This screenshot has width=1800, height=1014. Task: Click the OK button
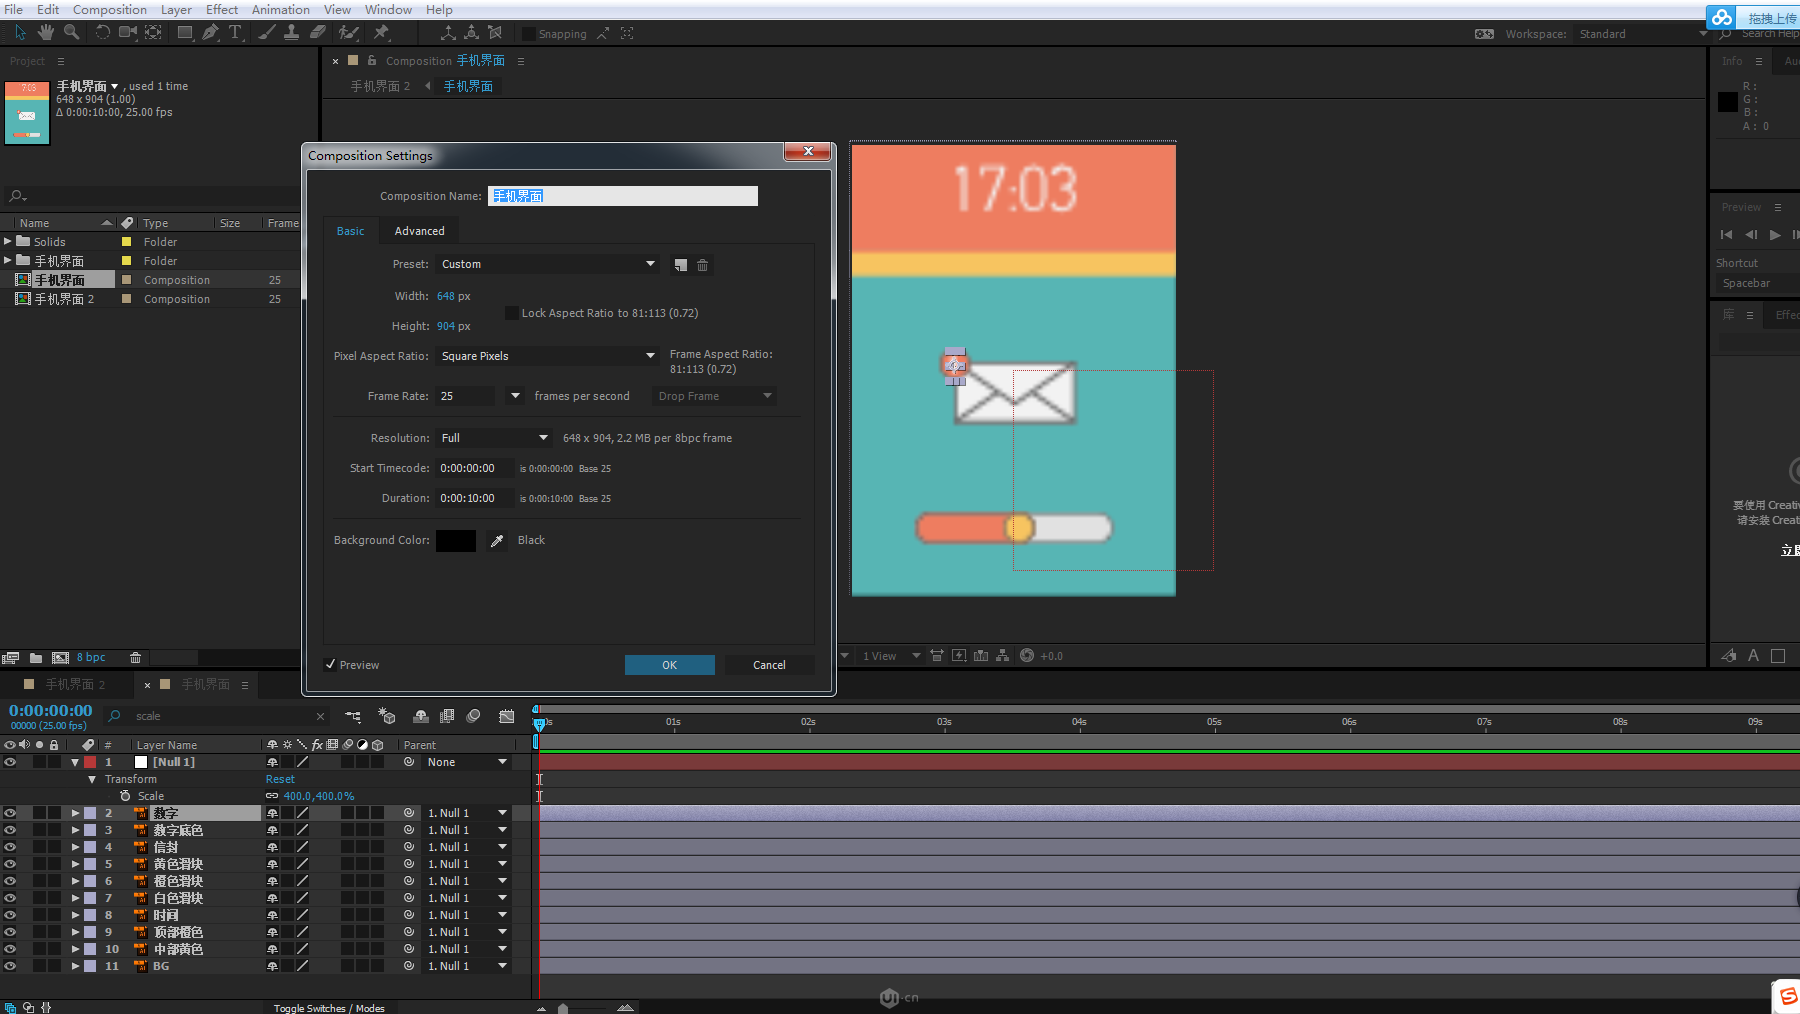(669, 665)
